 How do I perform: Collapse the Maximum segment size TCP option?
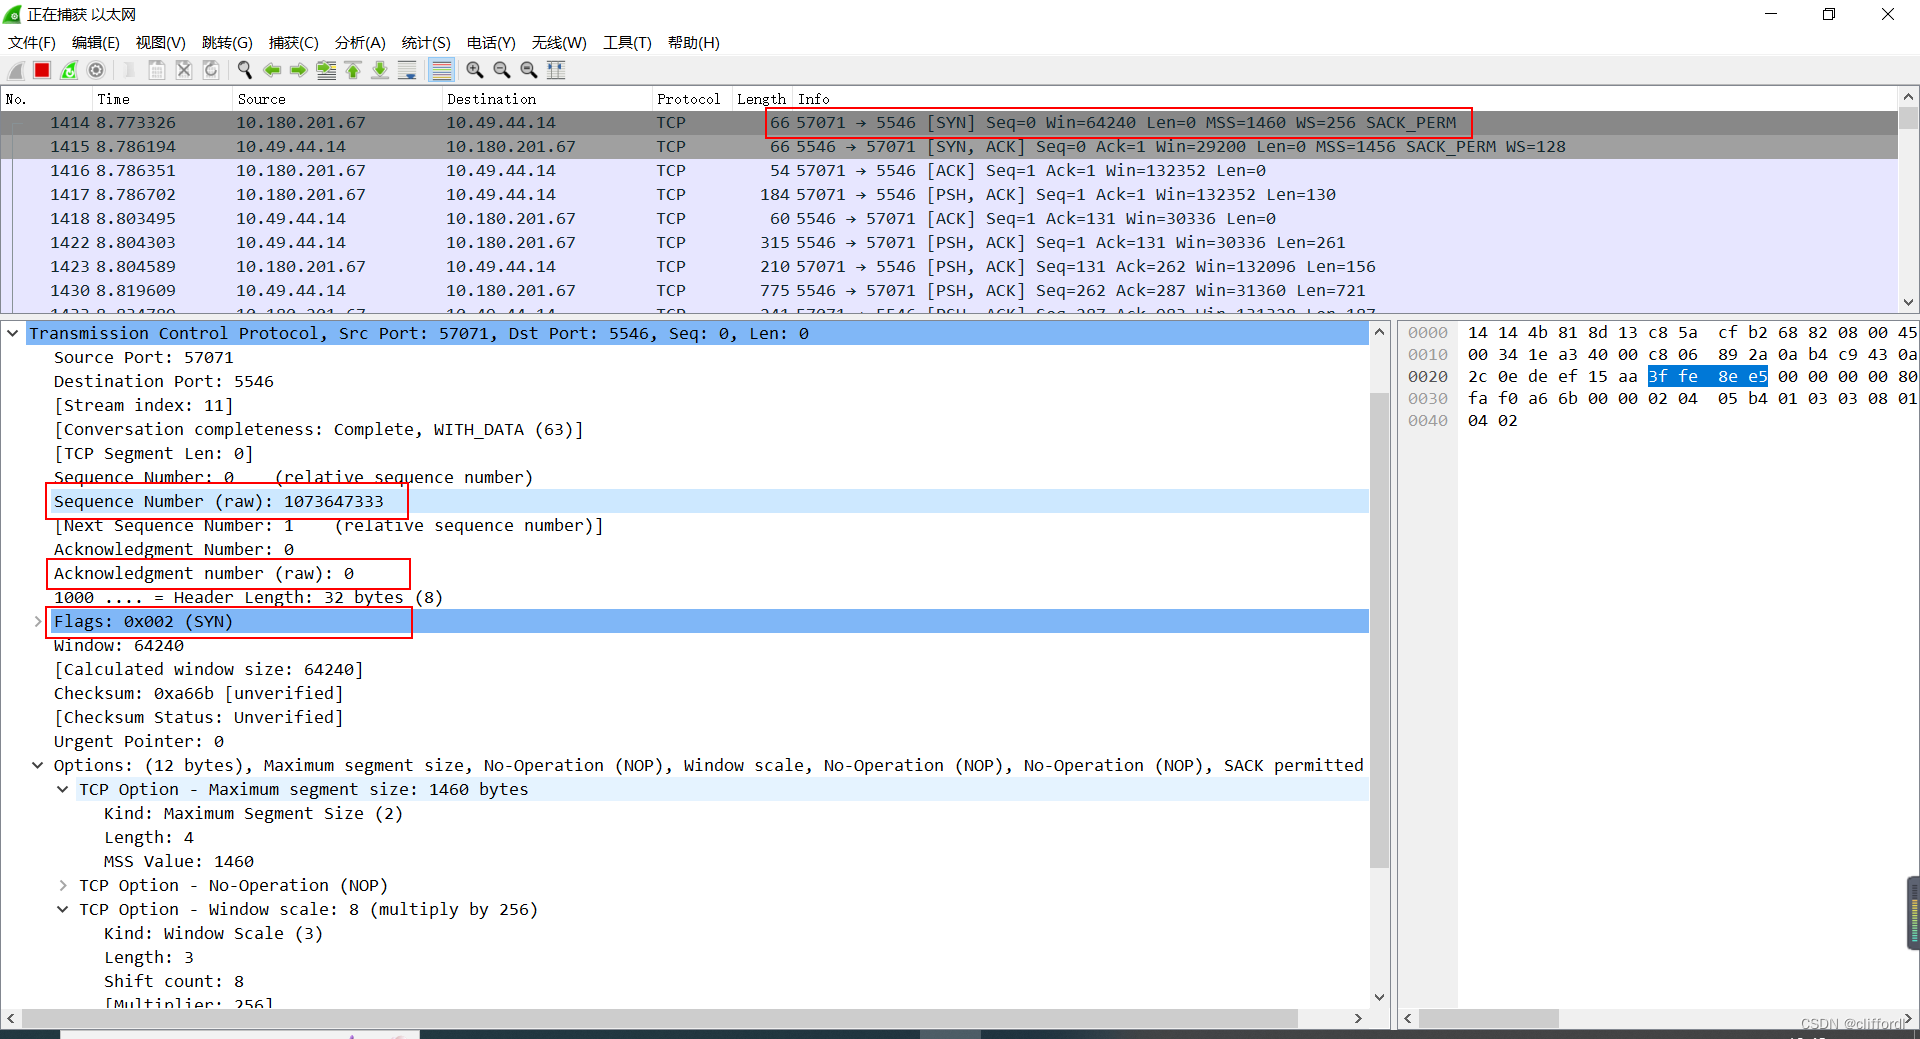pos(63,790)
